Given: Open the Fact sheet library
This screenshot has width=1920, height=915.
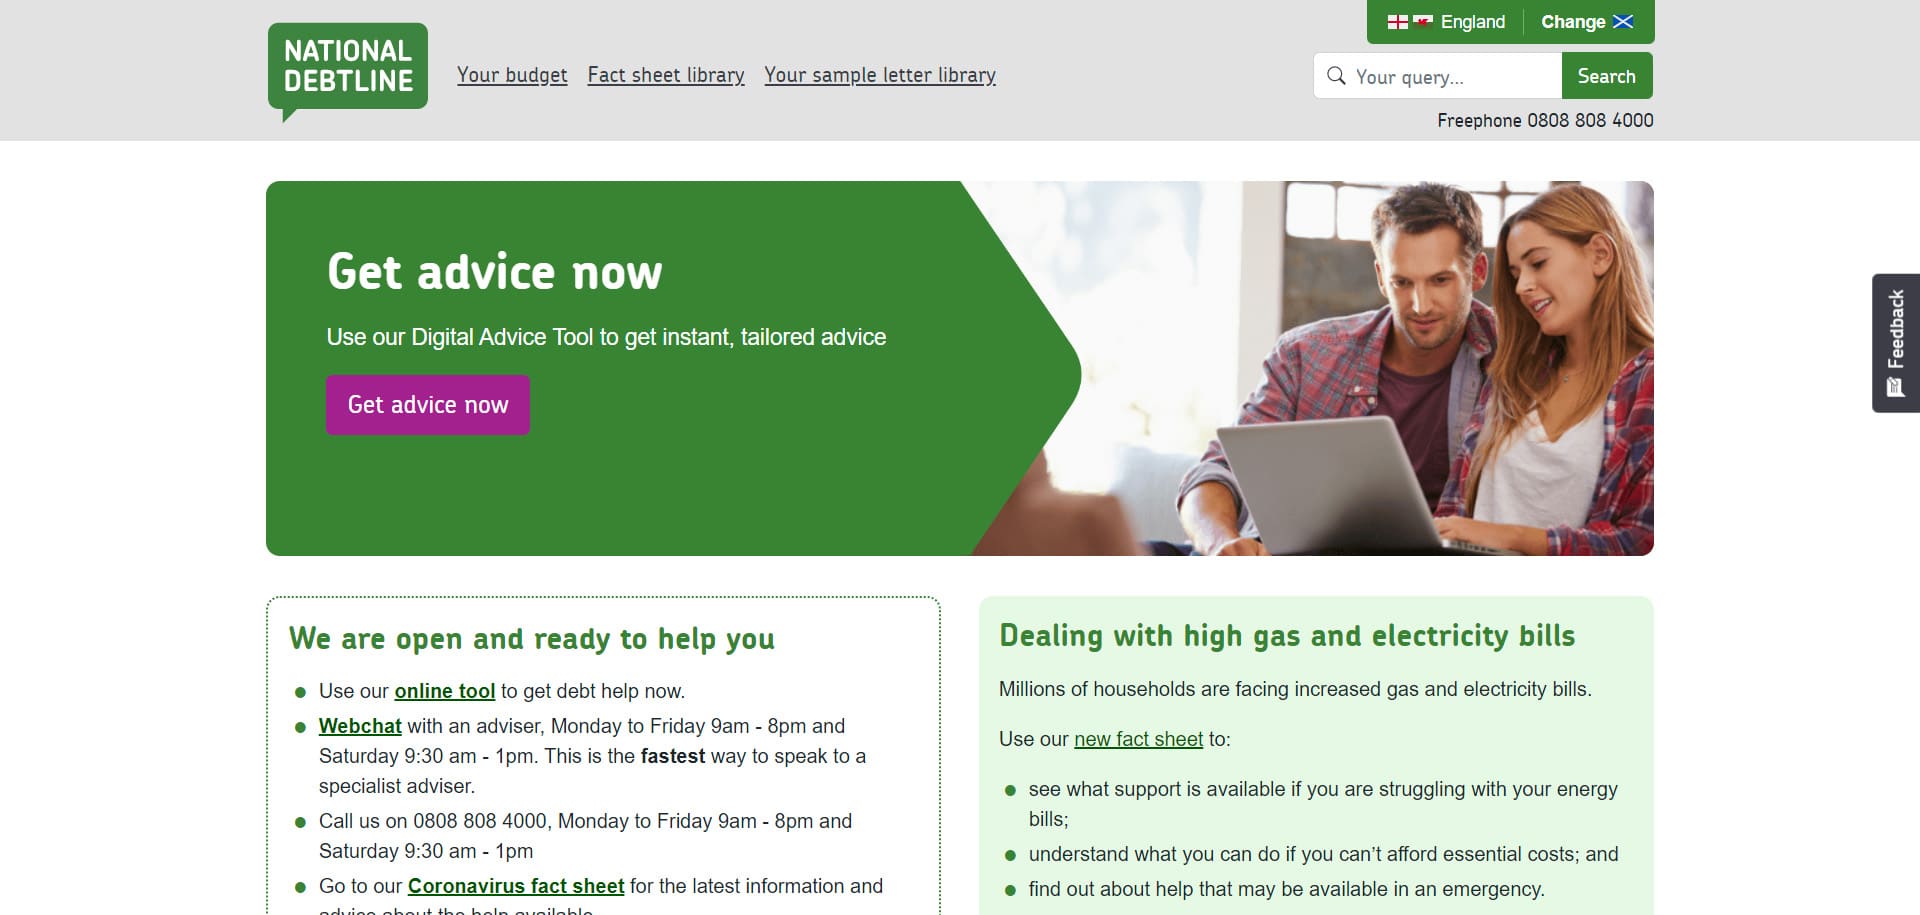Looking at the screenshot, I should [666, 75].
